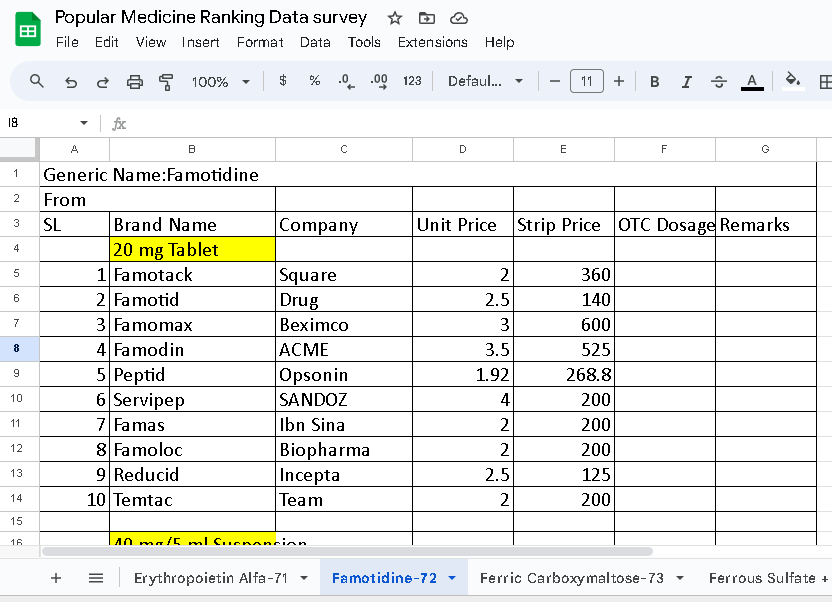This screenshot has width=832, height=602.
Task: Open the zoom 100% dropdown
Action: 221,82
